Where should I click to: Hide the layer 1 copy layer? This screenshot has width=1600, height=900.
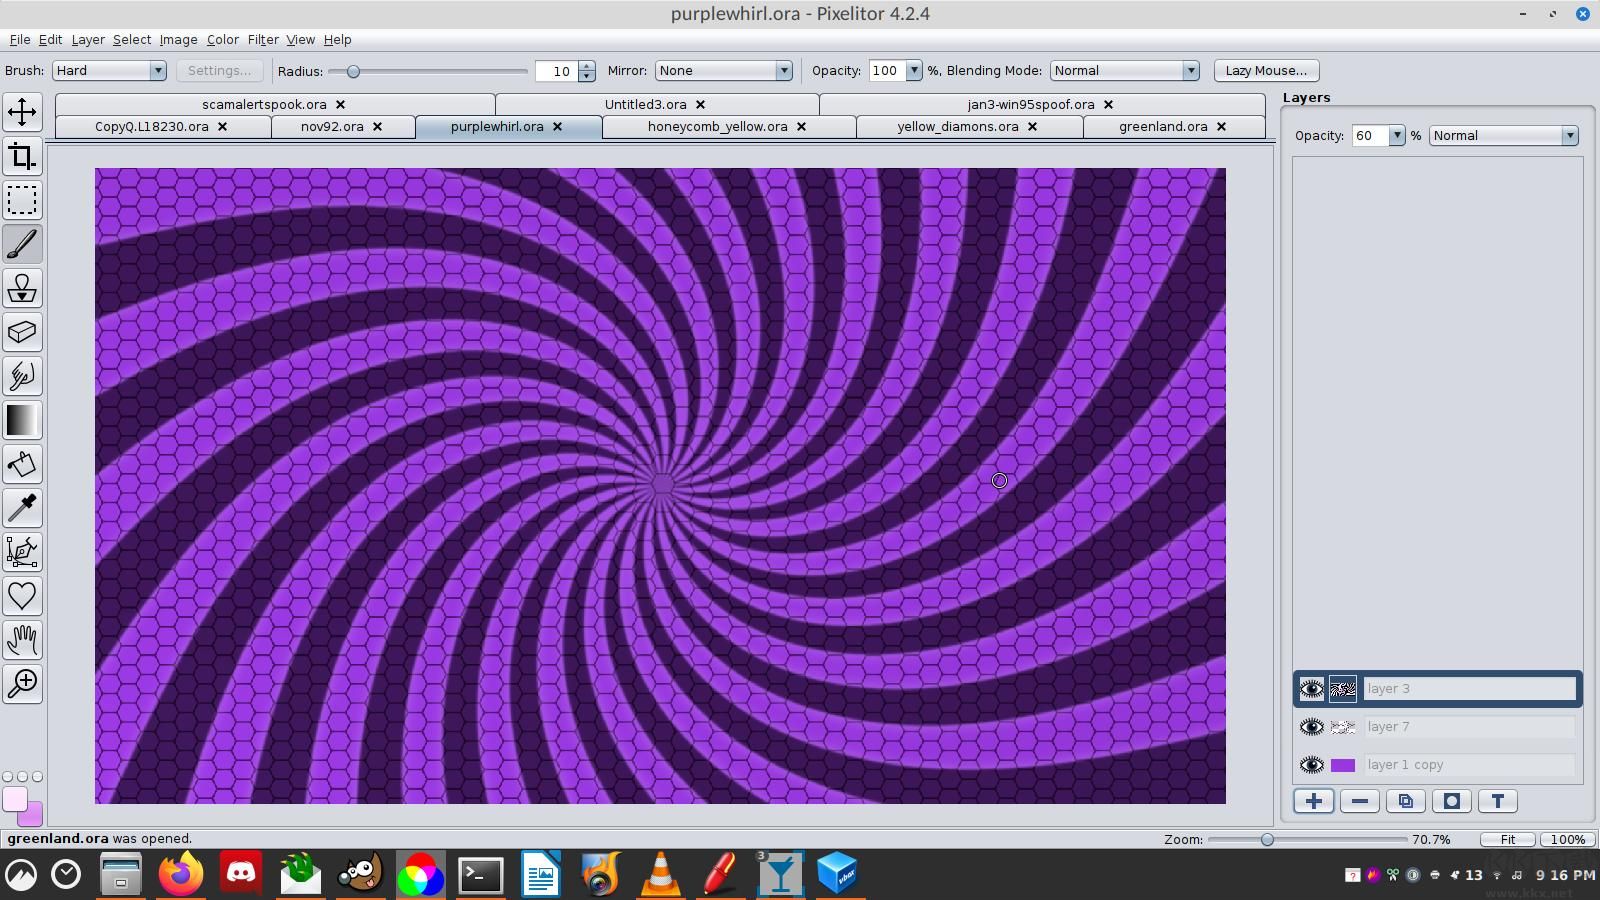pos(1311,765)
